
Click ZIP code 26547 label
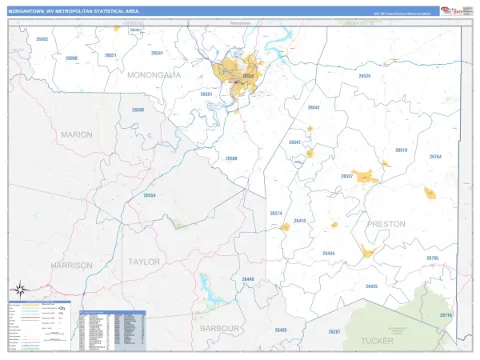[295, 142]
